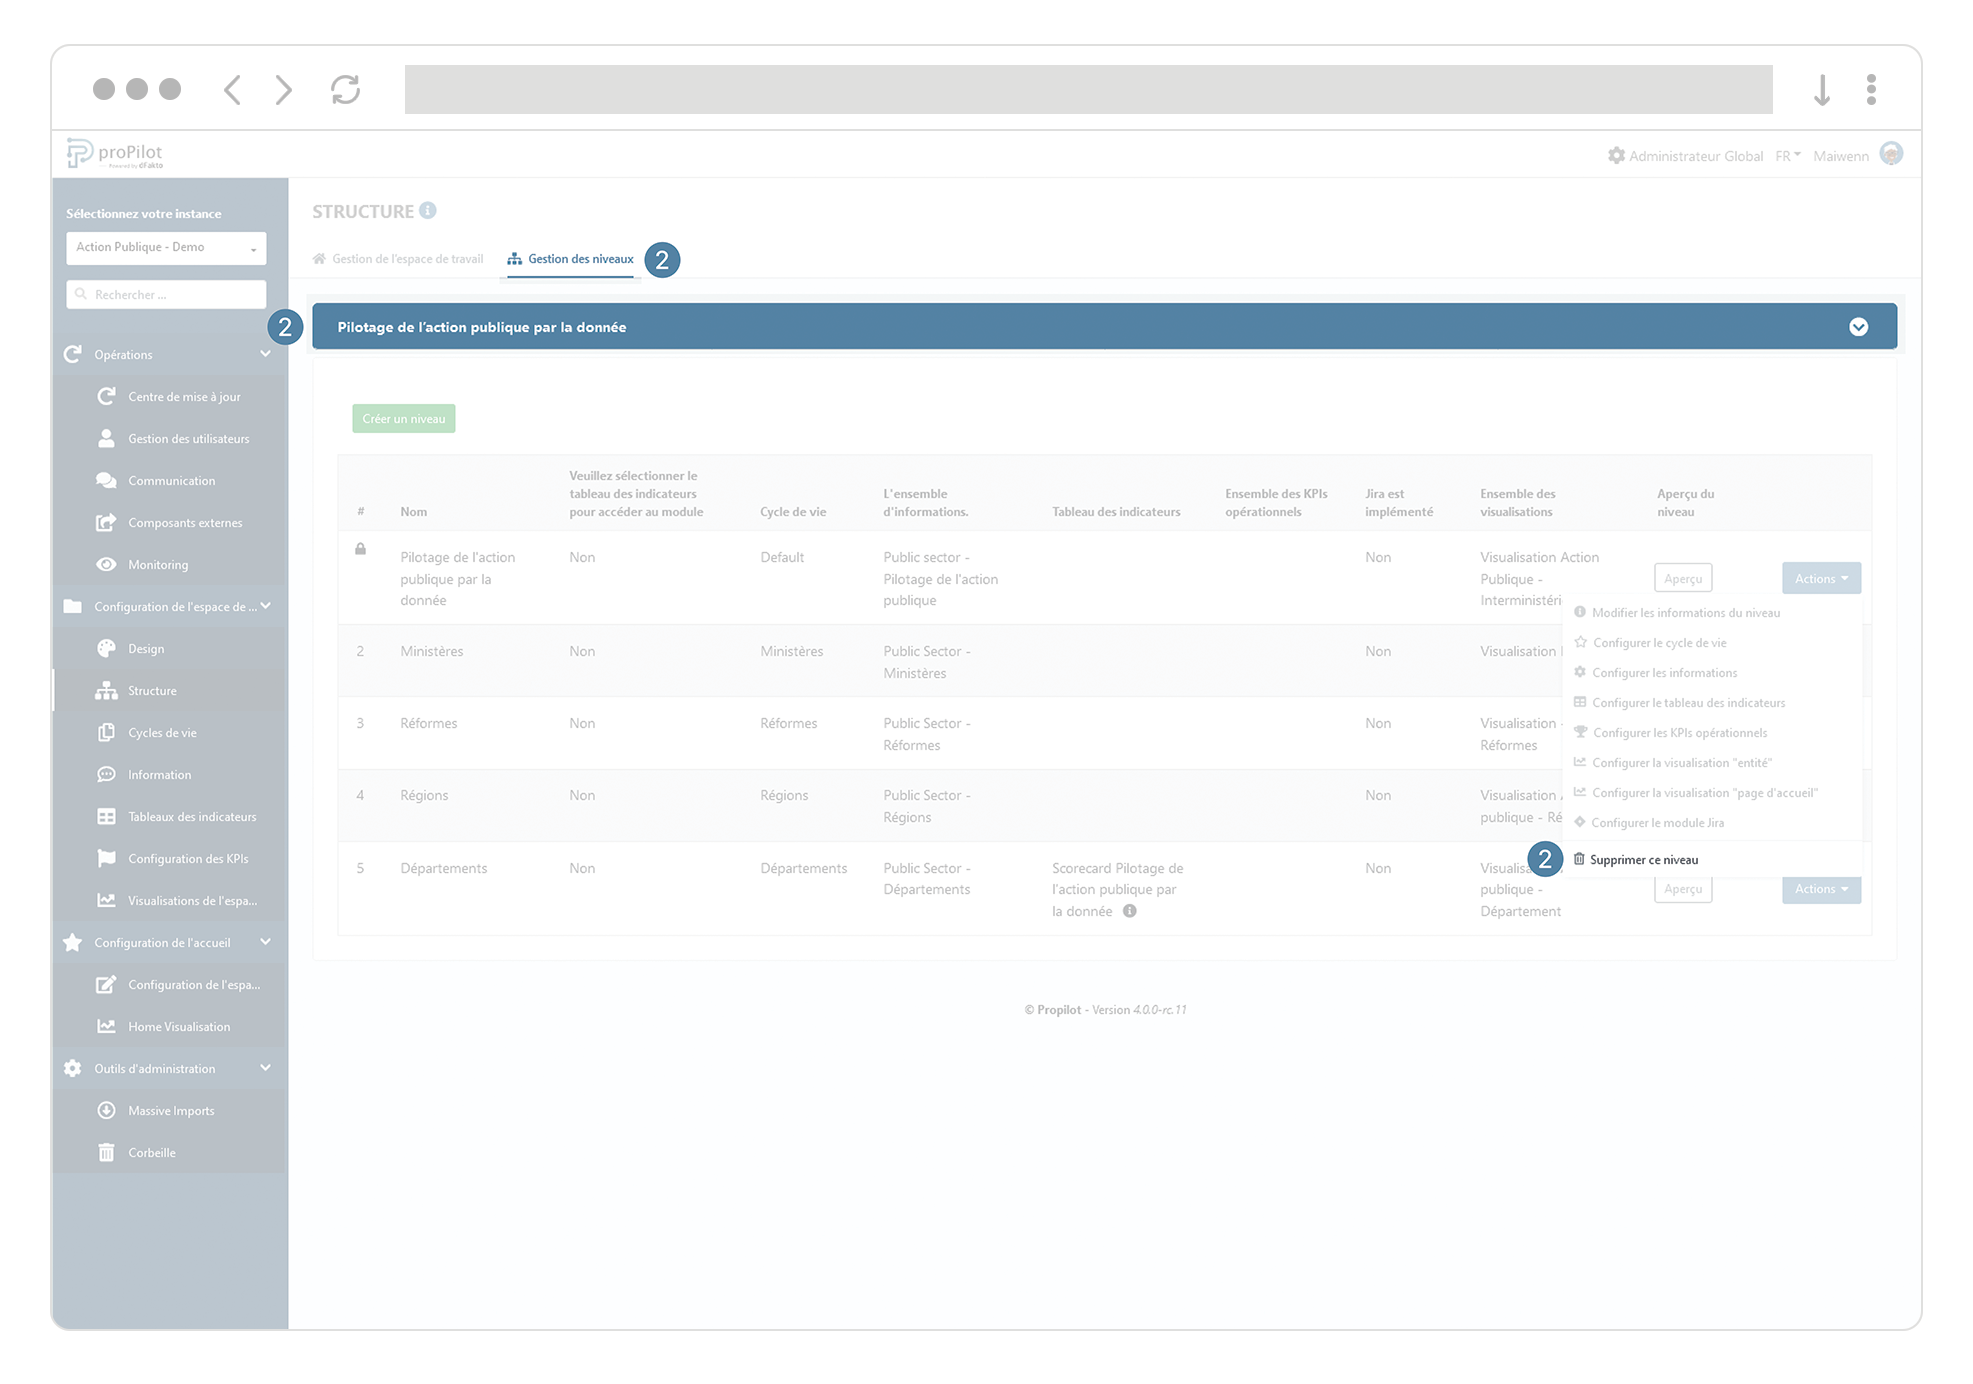
Task: Open the Communication panel
Action: (173, 480)
